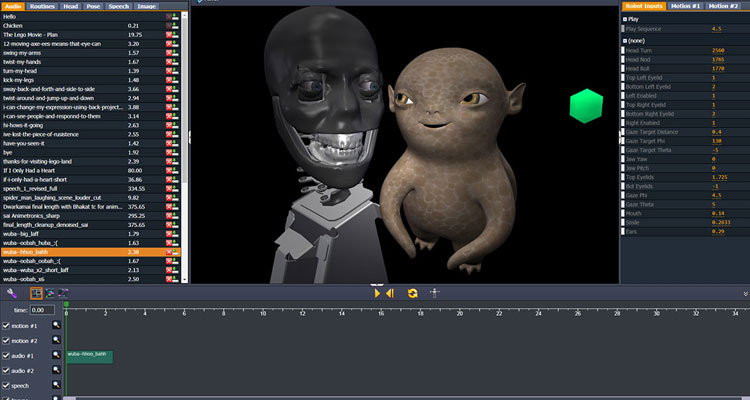This screenshot has height=400, width=750.
Task: Switch to the Routines tab
Action: click(x=43, y=5)
